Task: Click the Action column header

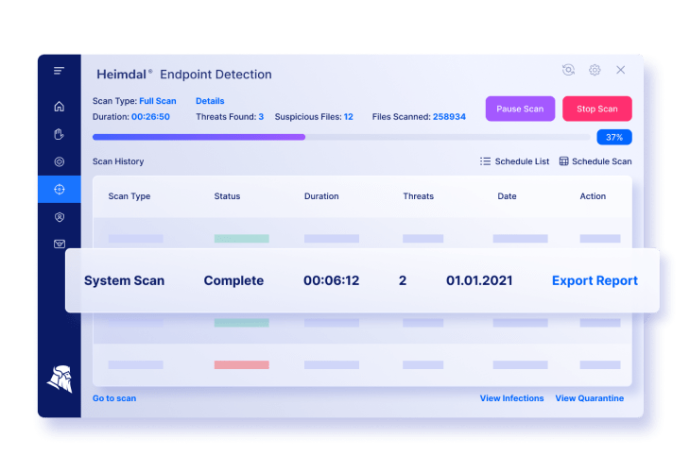Action: tap(592, 196)
